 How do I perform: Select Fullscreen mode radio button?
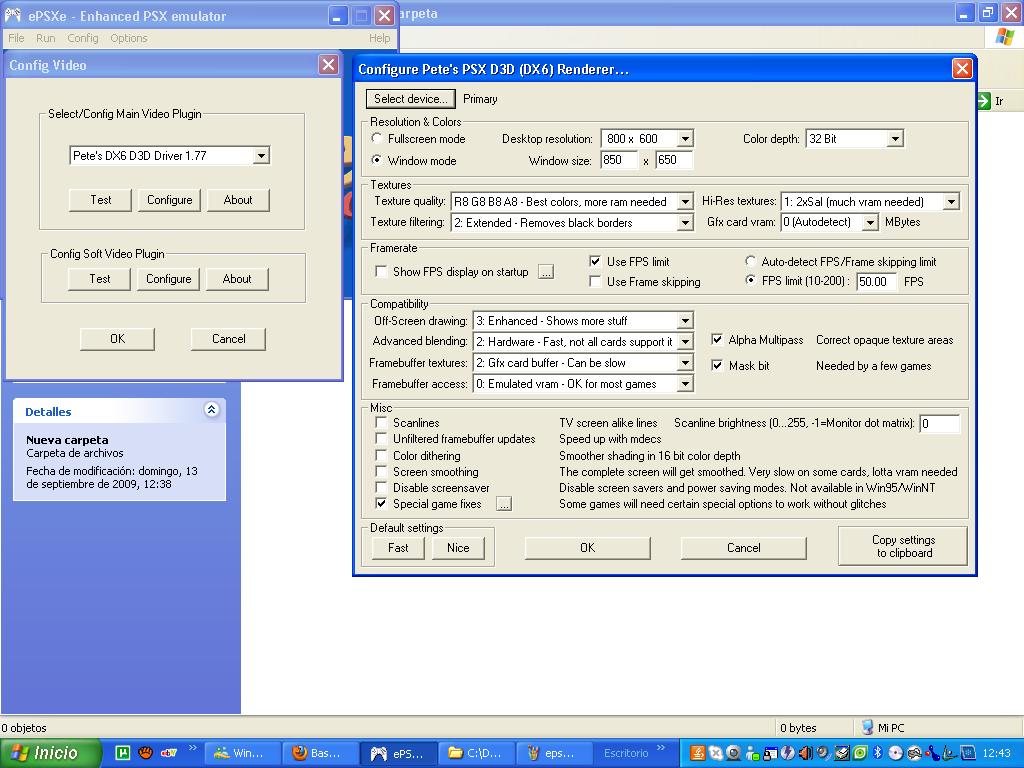[377, 139]
